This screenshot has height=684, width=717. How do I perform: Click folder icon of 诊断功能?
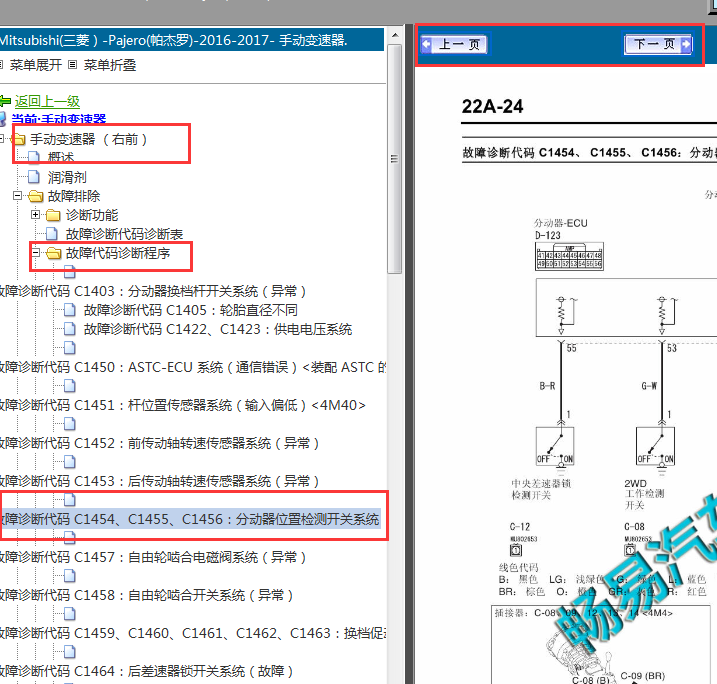coord(53,215)
